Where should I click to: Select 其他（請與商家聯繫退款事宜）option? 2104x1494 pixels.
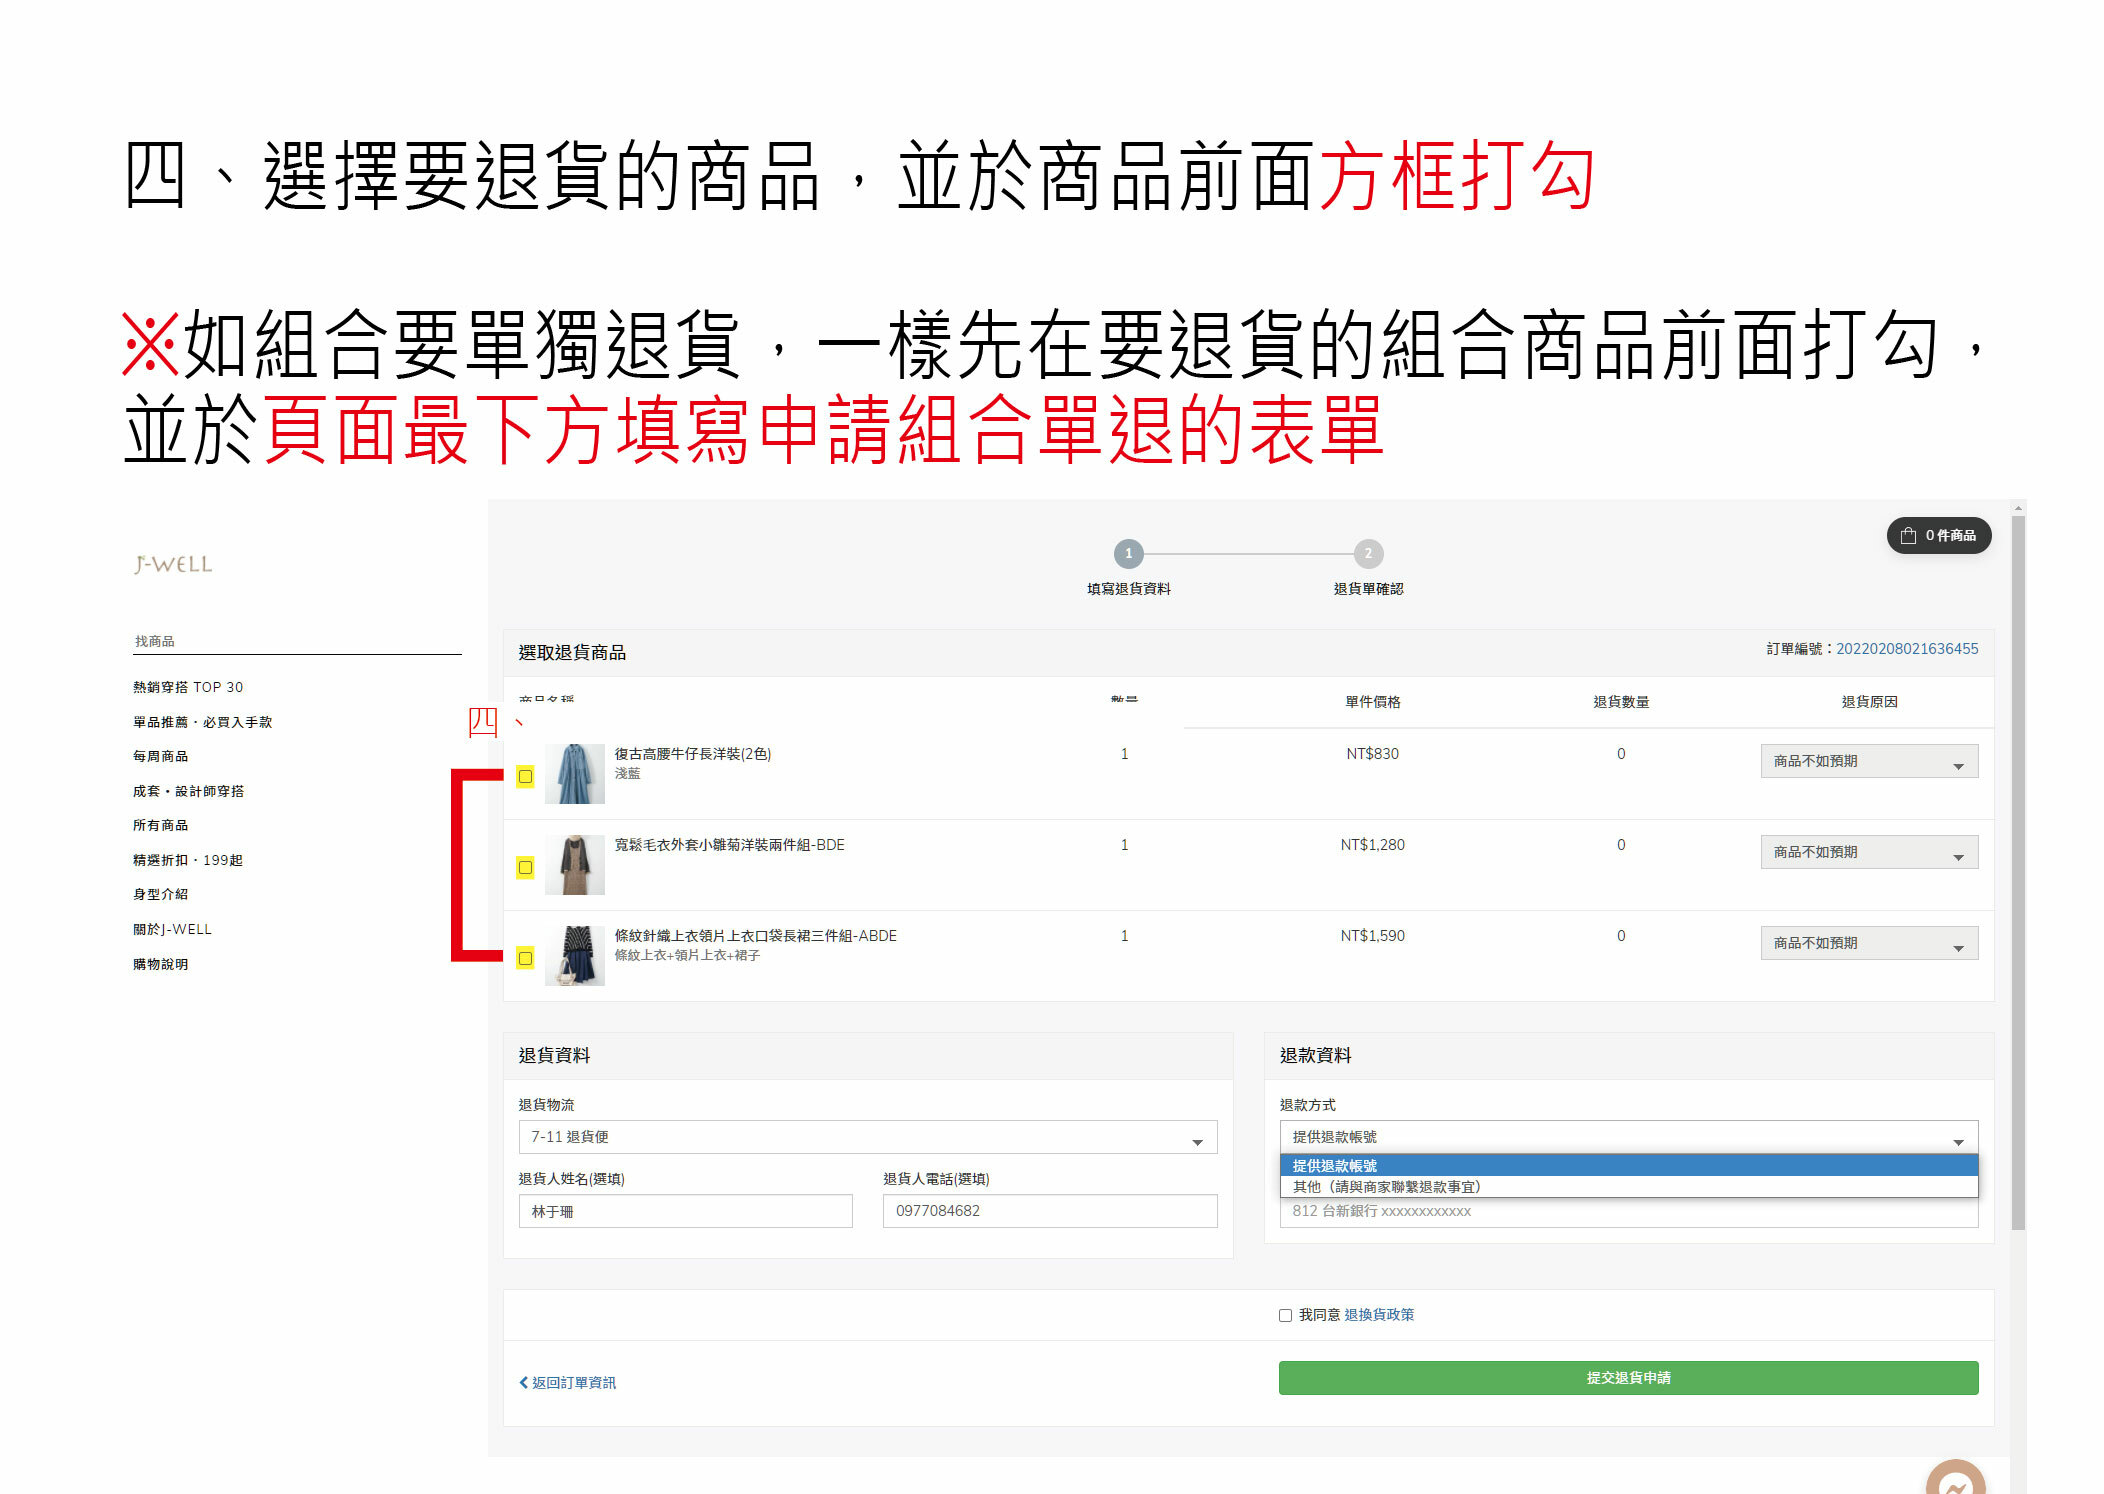click(x=1386, y=1187)
